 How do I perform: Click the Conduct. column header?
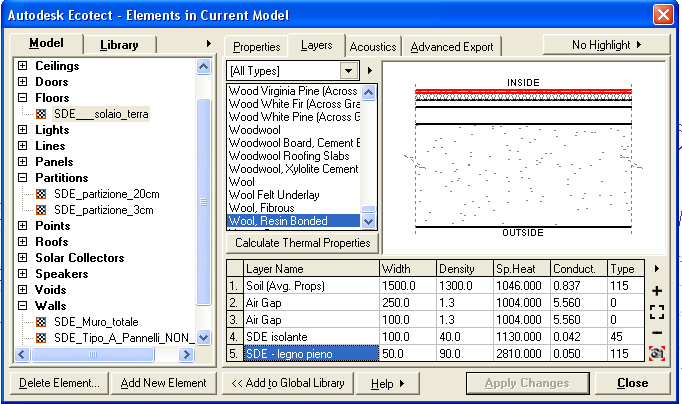578,269
